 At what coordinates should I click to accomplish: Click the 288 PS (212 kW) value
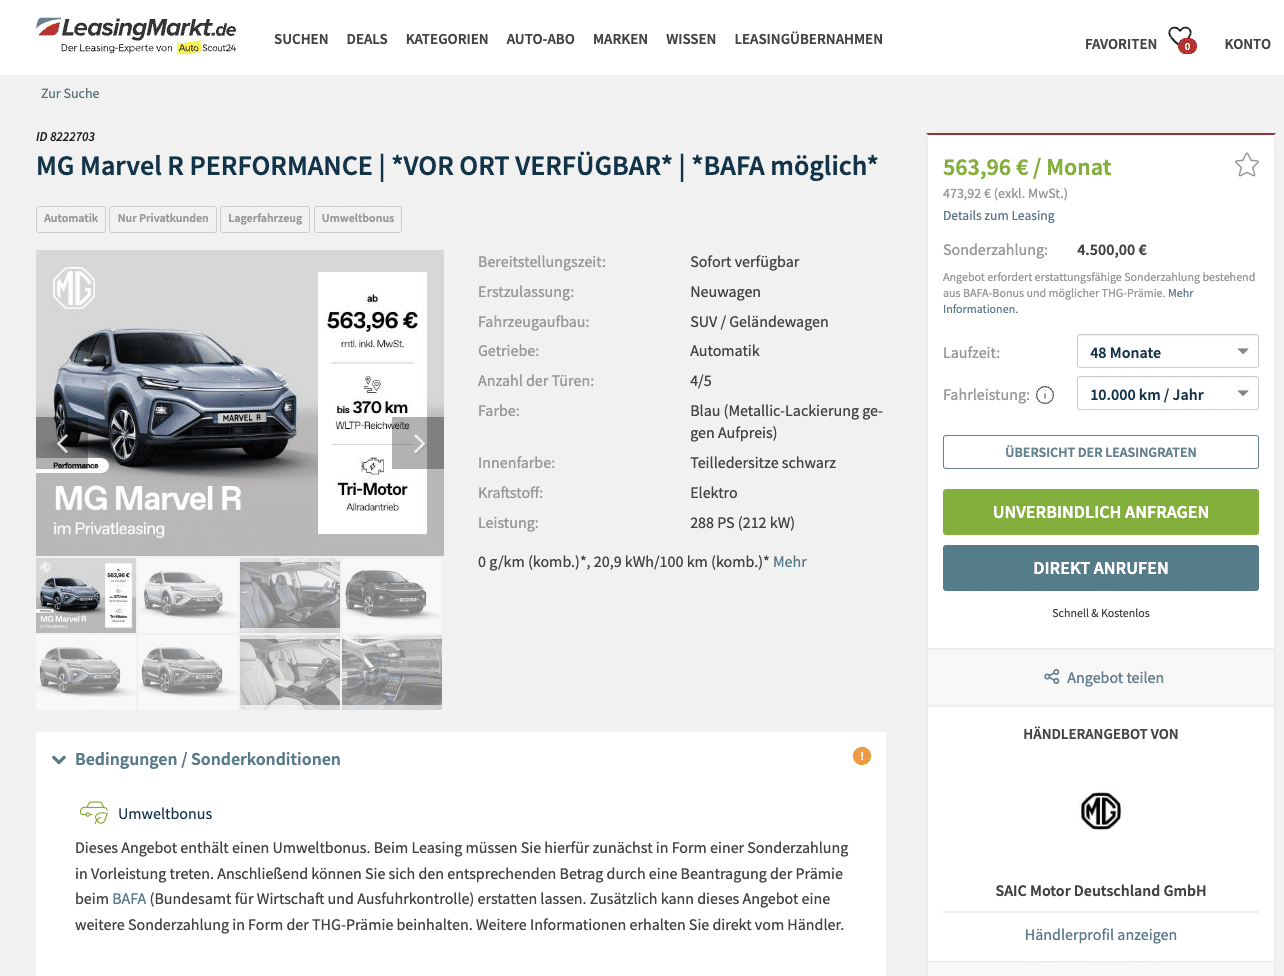pos(742,522)
